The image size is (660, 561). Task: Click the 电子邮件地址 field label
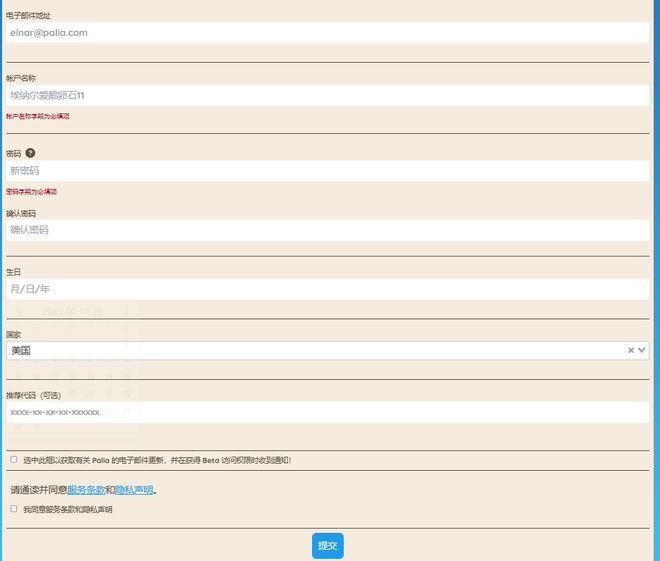point(29,16)
